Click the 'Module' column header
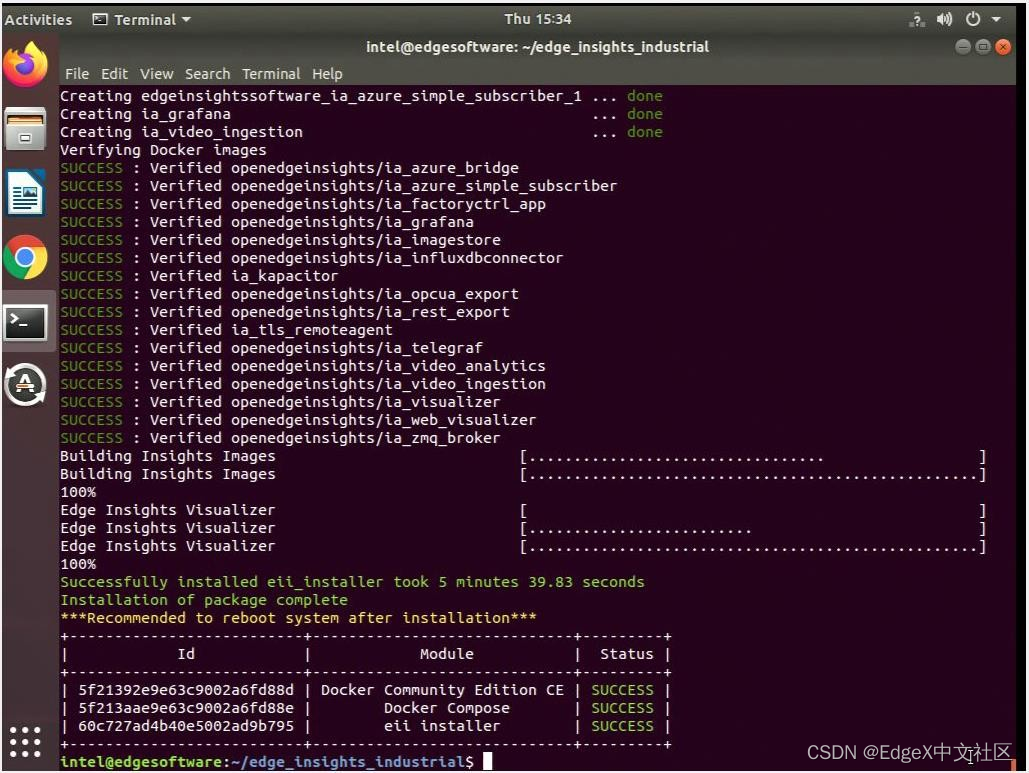Viewport: 1029px width, 773px height. click(447, 654)
